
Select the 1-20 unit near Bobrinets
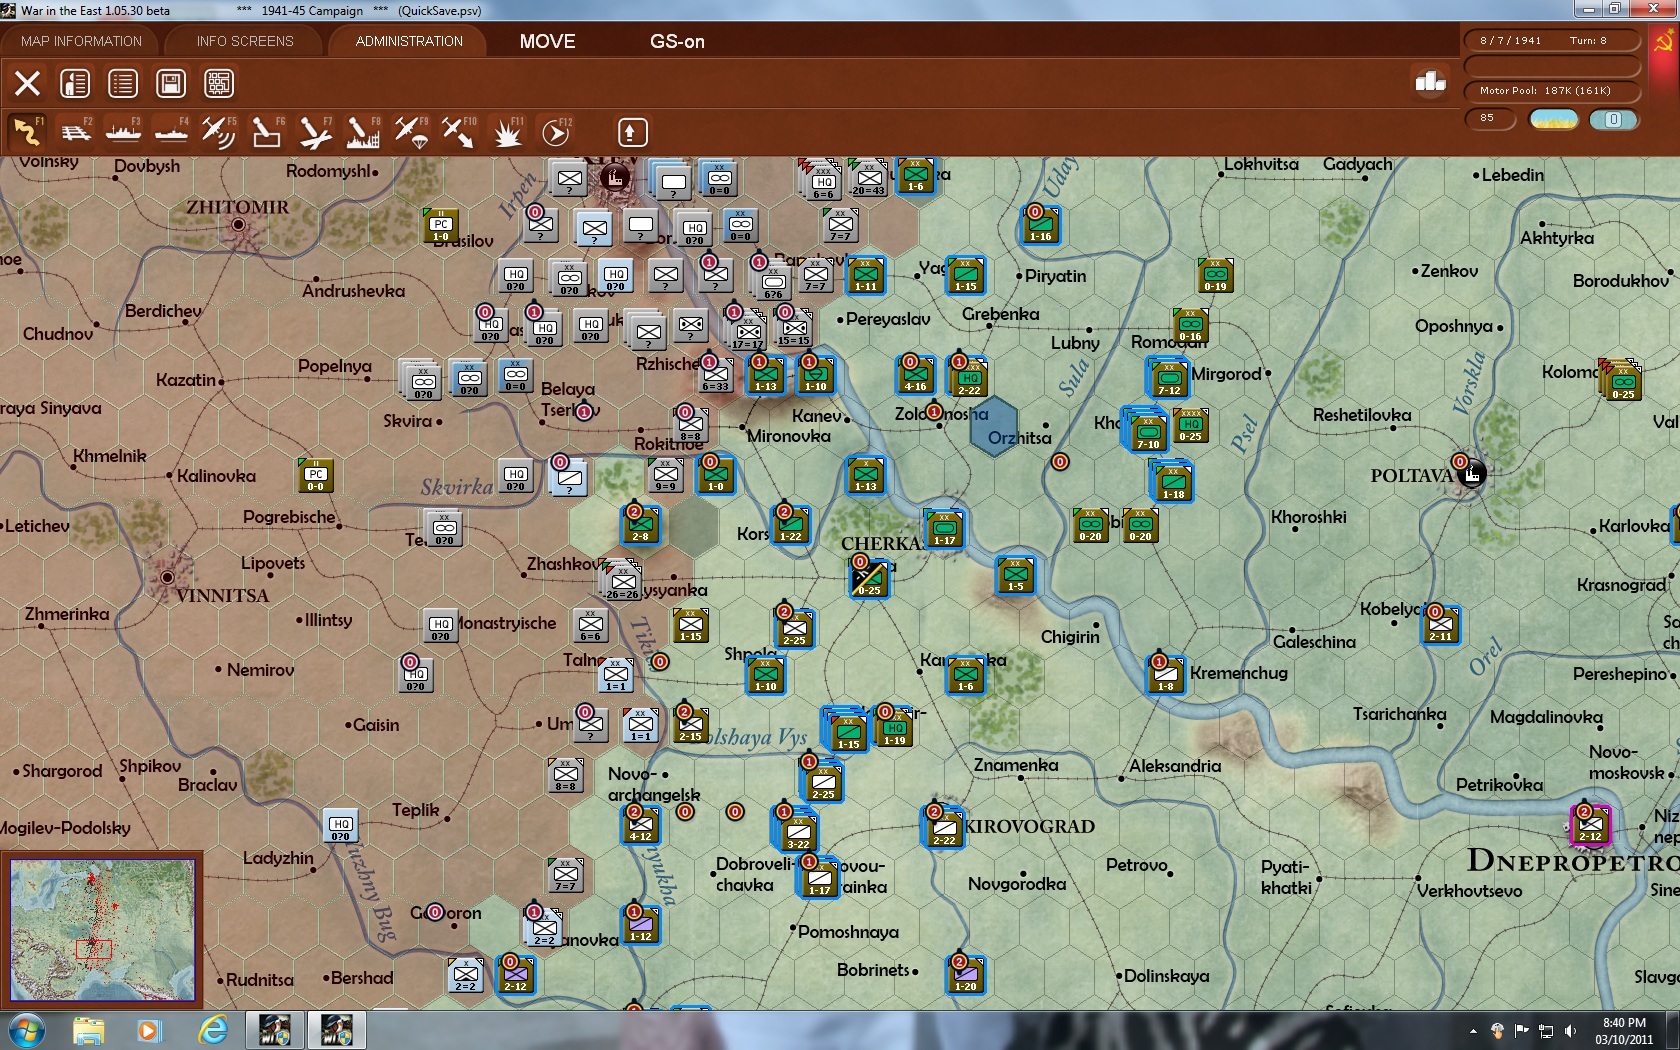point(965,975)
